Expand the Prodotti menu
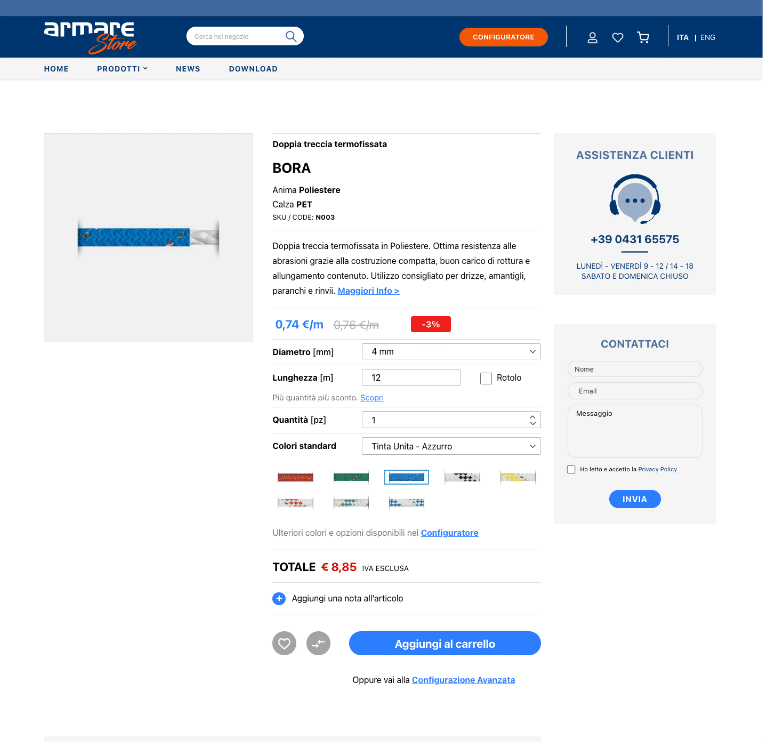The width and height of the screenshot is (763, 742). [122, 69]
